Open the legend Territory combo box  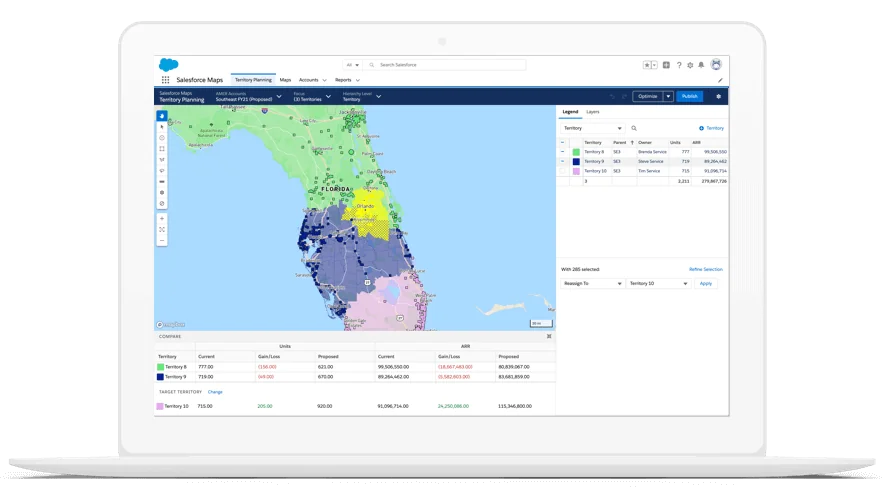592,128
